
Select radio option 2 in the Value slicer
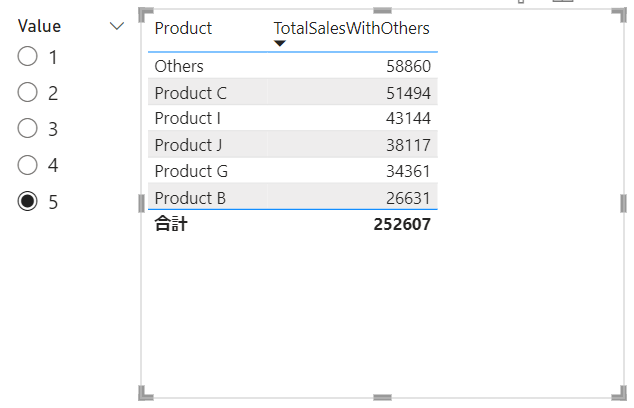coord(28,93)
